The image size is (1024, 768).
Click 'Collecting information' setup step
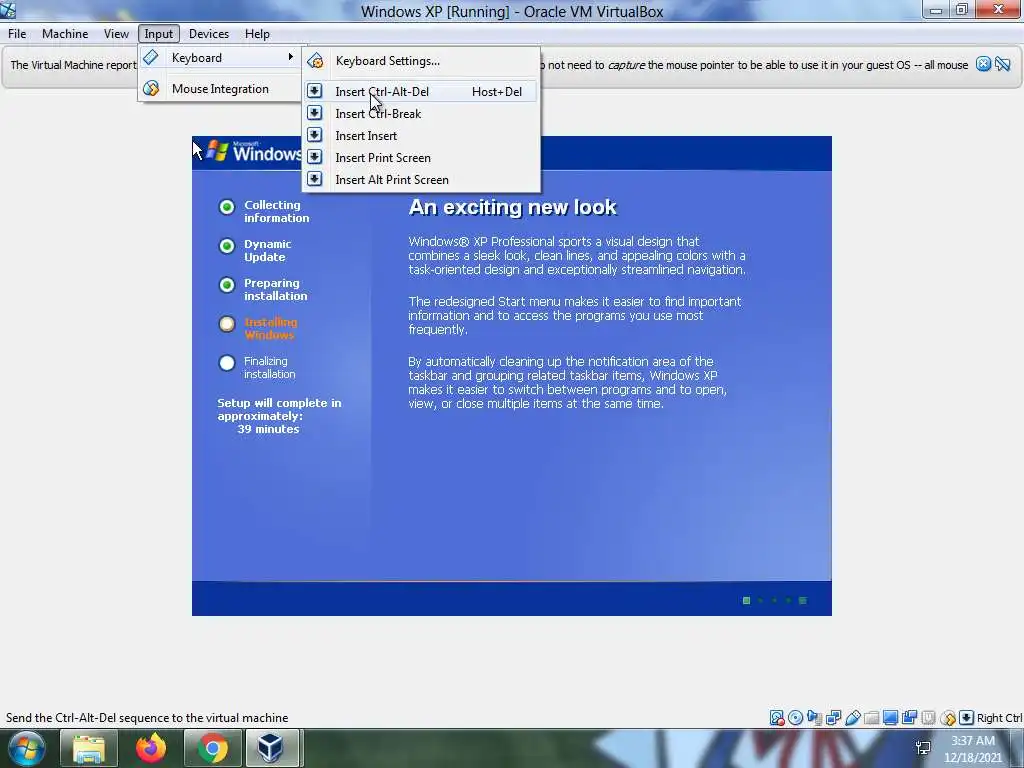(276, 212)
